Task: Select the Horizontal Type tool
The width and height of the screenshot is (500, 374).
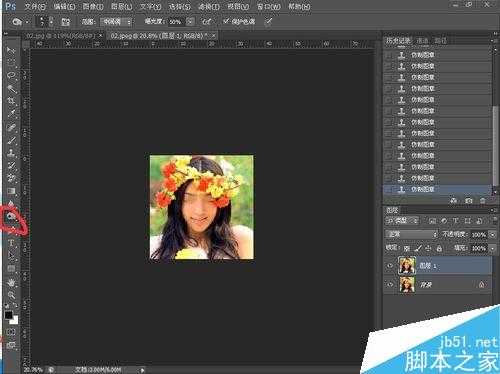Action: [x=11, y=243]
